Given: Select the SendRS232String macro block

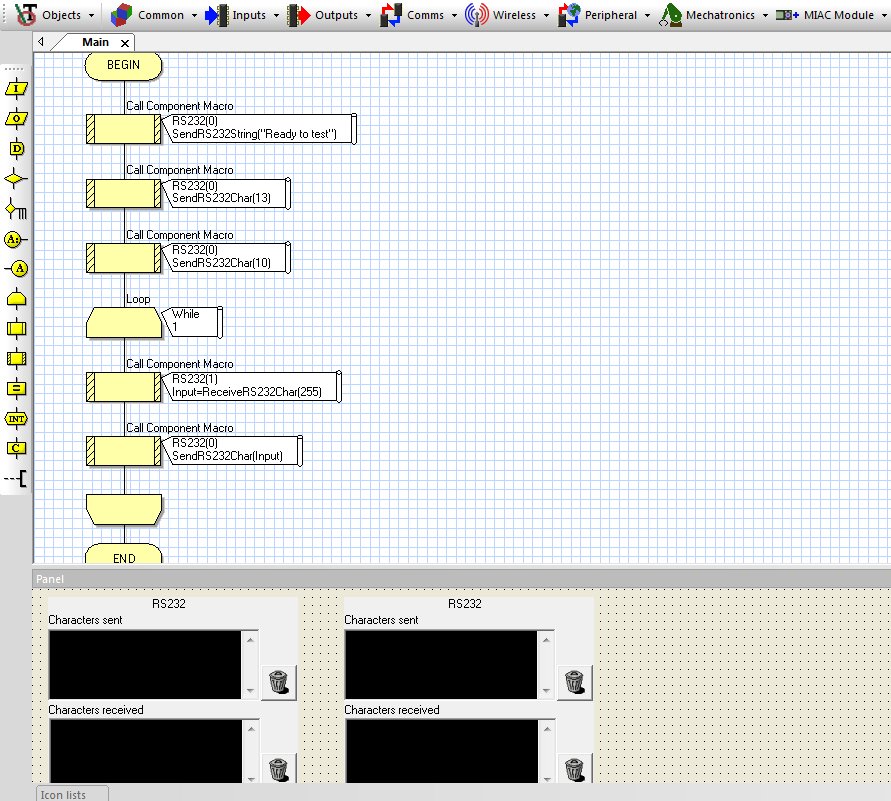Looking at the screenshot, I should coord(123,129).
